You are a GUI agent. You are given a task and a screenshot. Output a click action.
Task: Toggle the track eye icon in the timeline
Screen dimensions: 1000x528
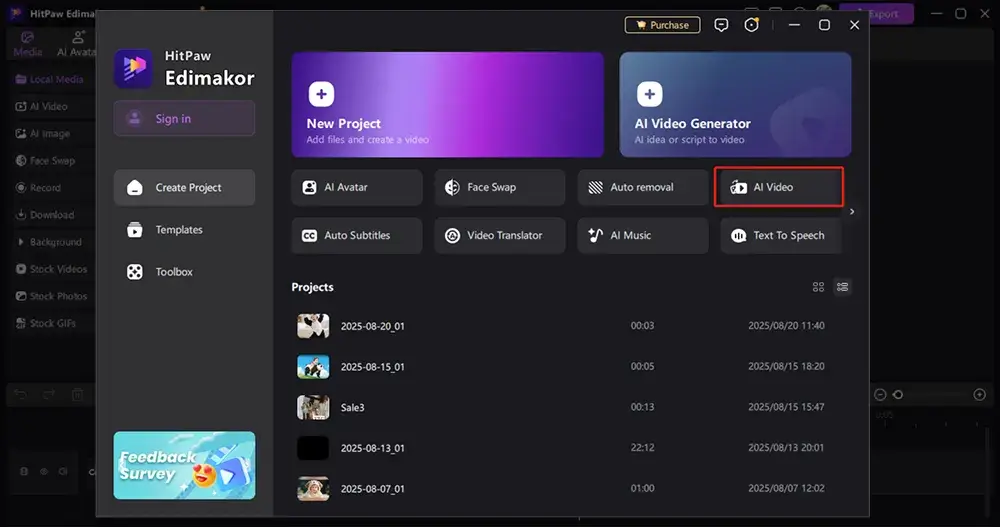[x=44, y=472]
